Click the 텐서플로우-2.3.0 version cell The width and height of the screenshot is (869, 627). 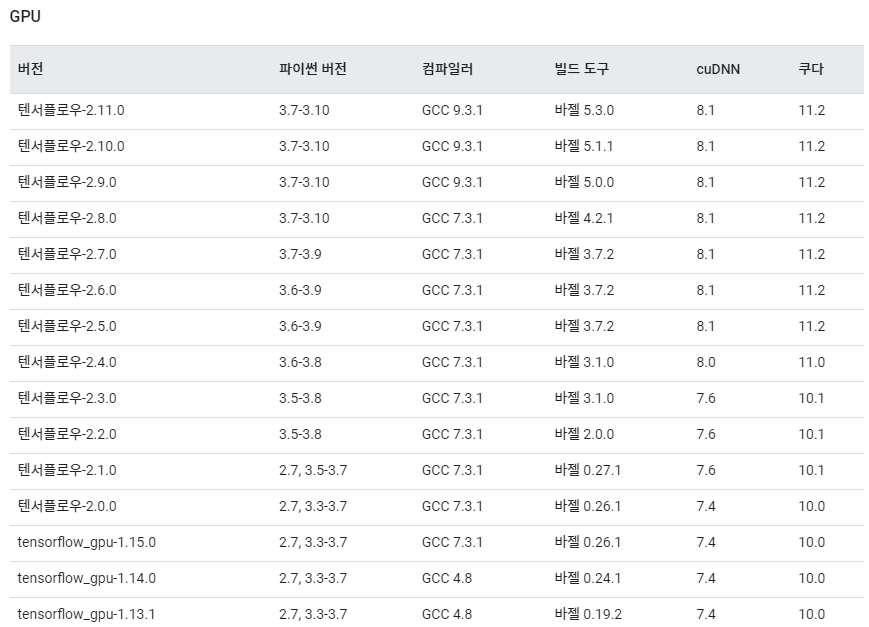[67, 398]
